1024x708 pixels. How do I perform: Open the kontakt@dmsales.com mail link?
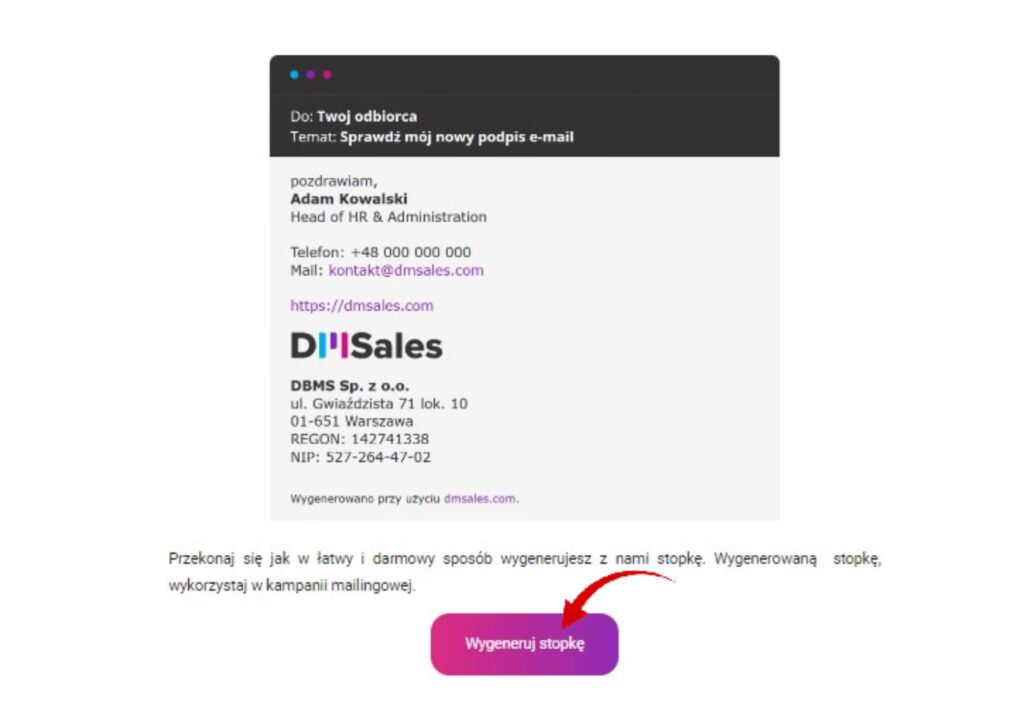[406, 270]
